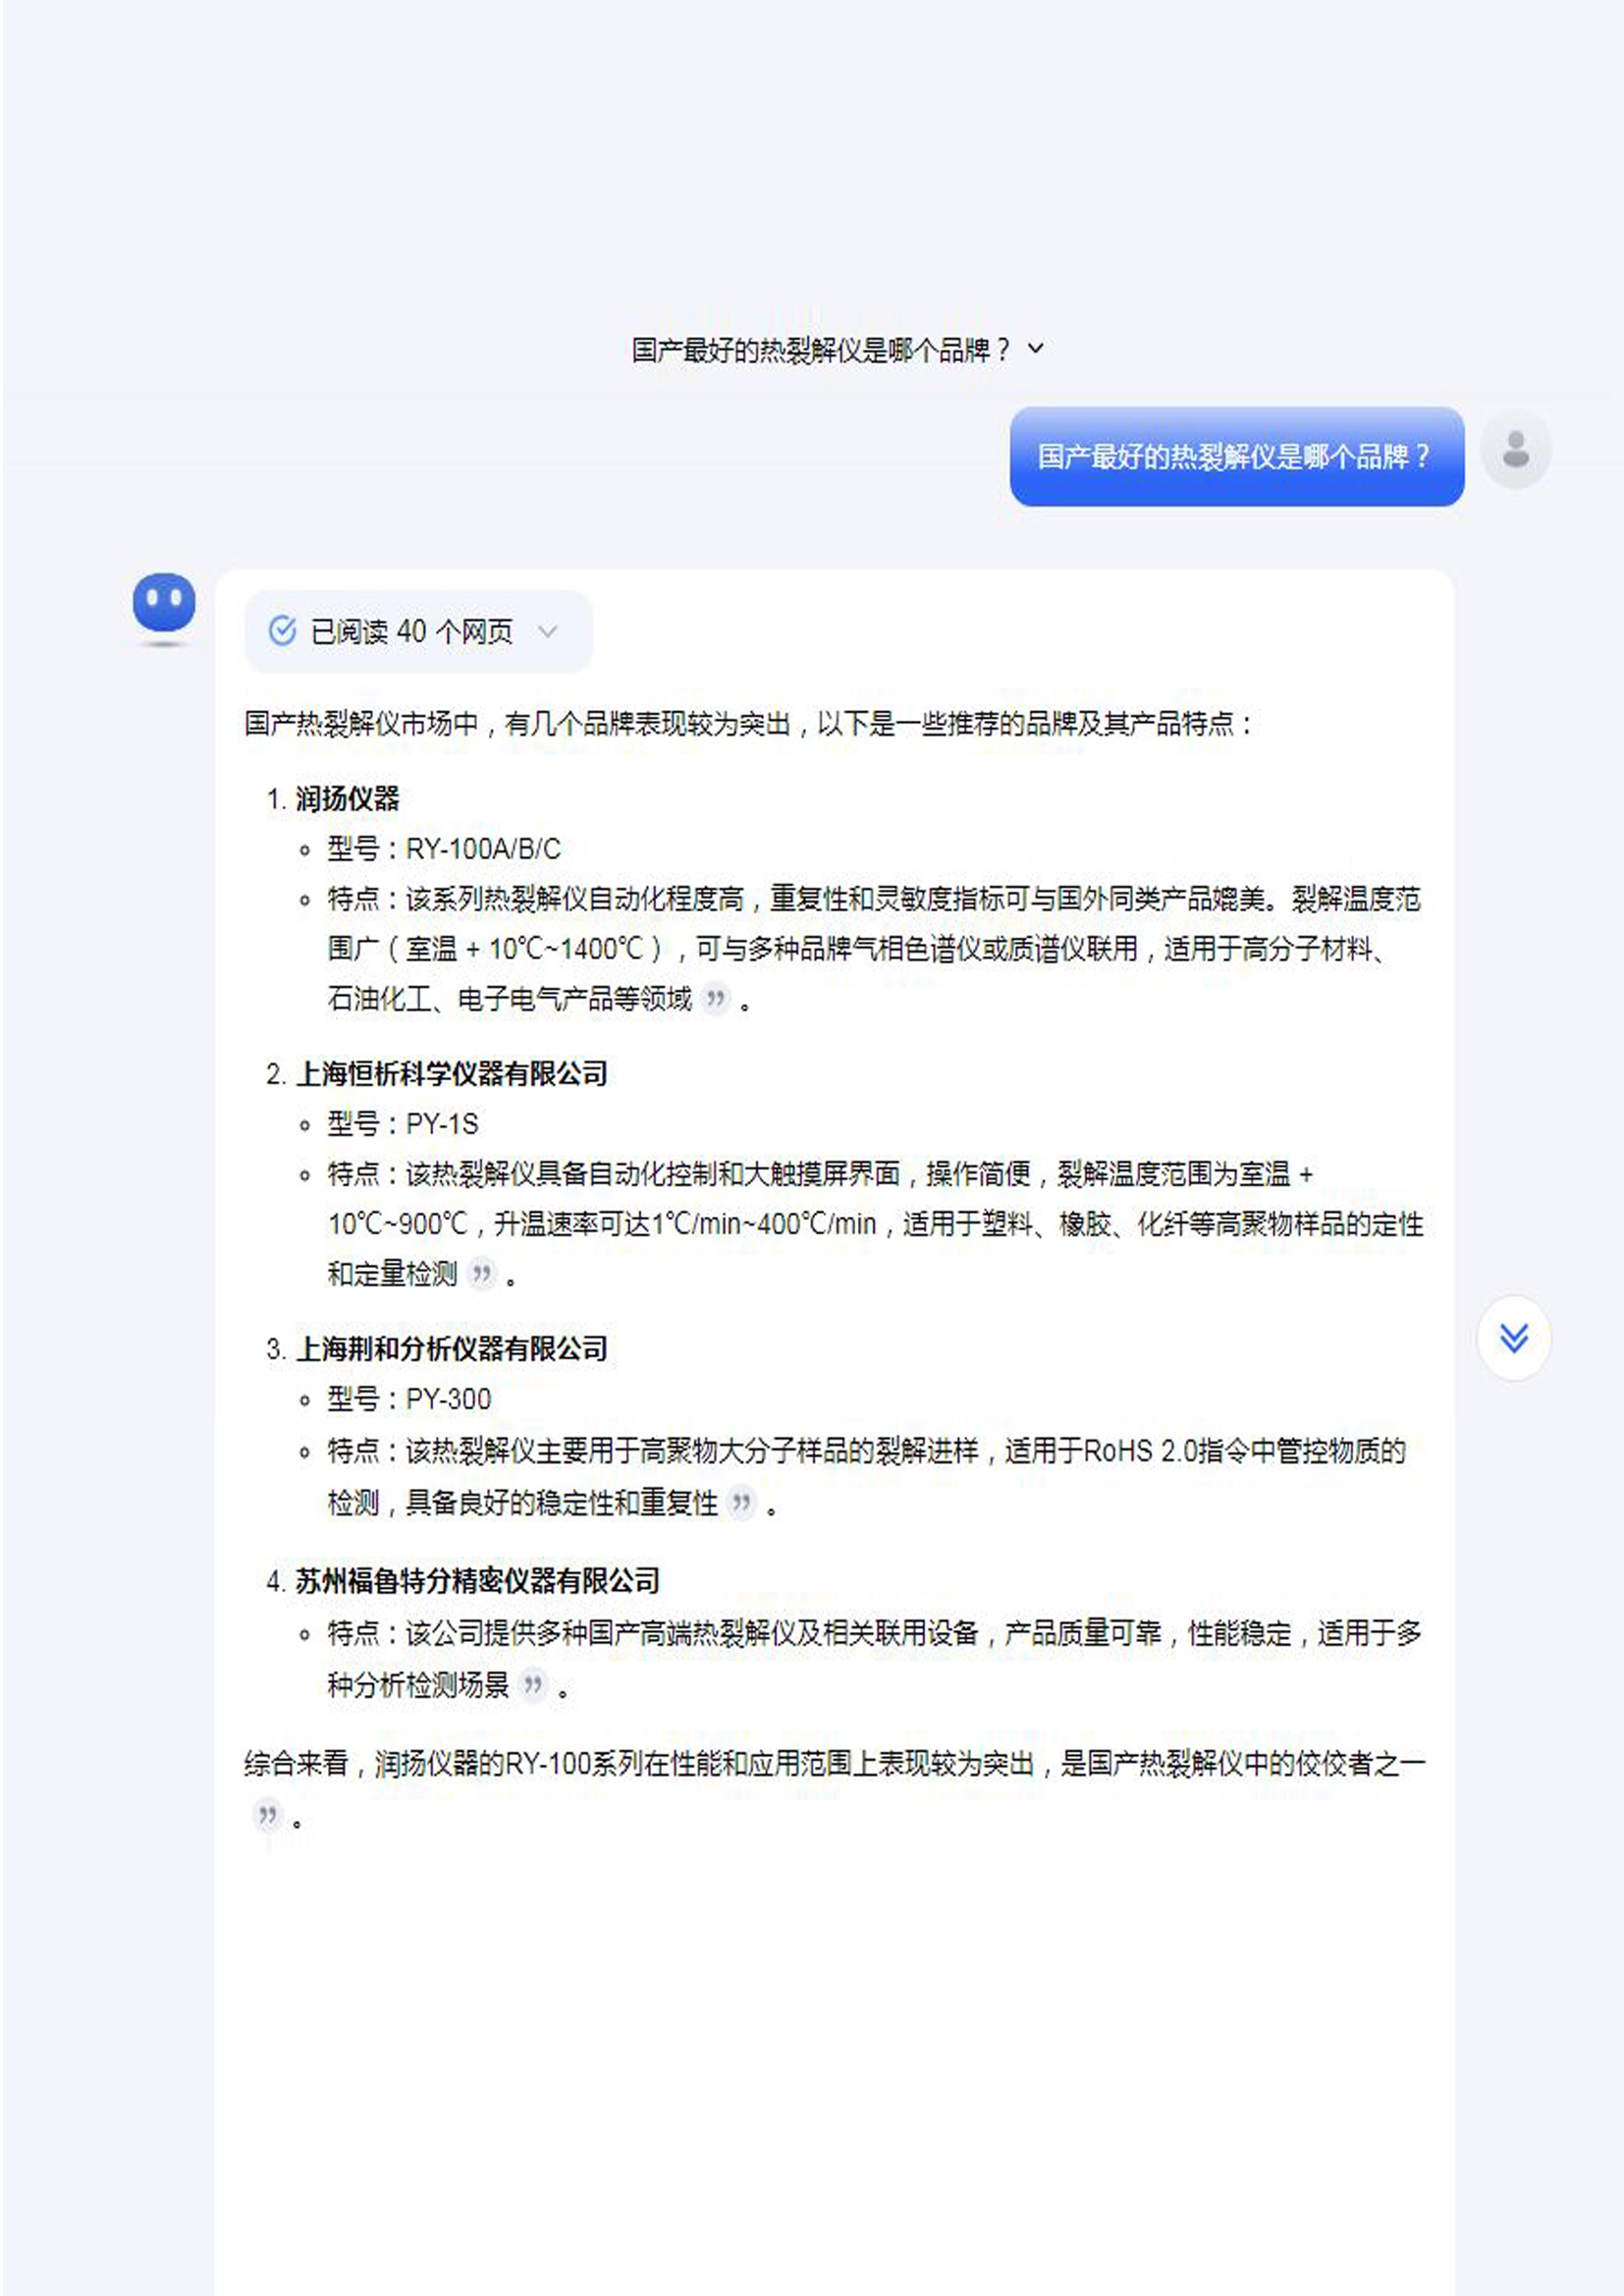Open citation quote icon below summary paragraph
Viewport: 1624px width, 2296px height.
(x=267, y=1814)
